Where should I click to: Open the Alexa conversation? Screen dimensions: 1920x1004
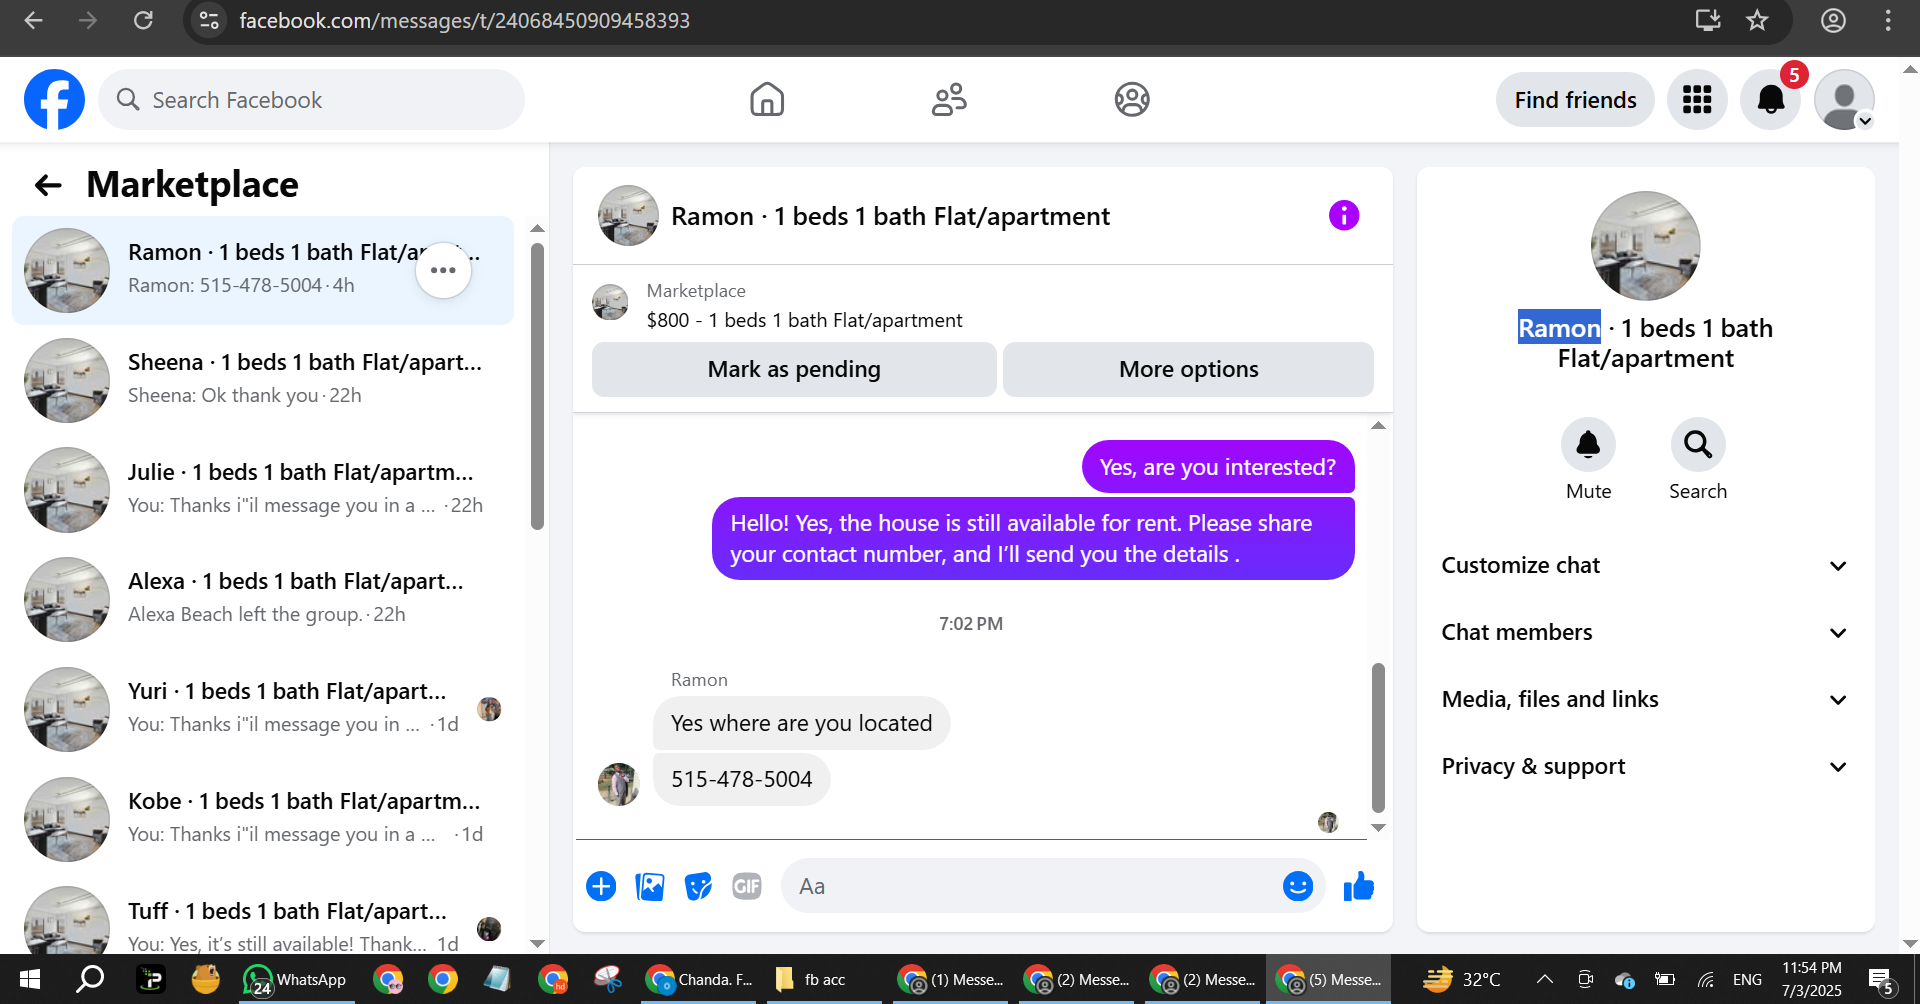[263, 598]
